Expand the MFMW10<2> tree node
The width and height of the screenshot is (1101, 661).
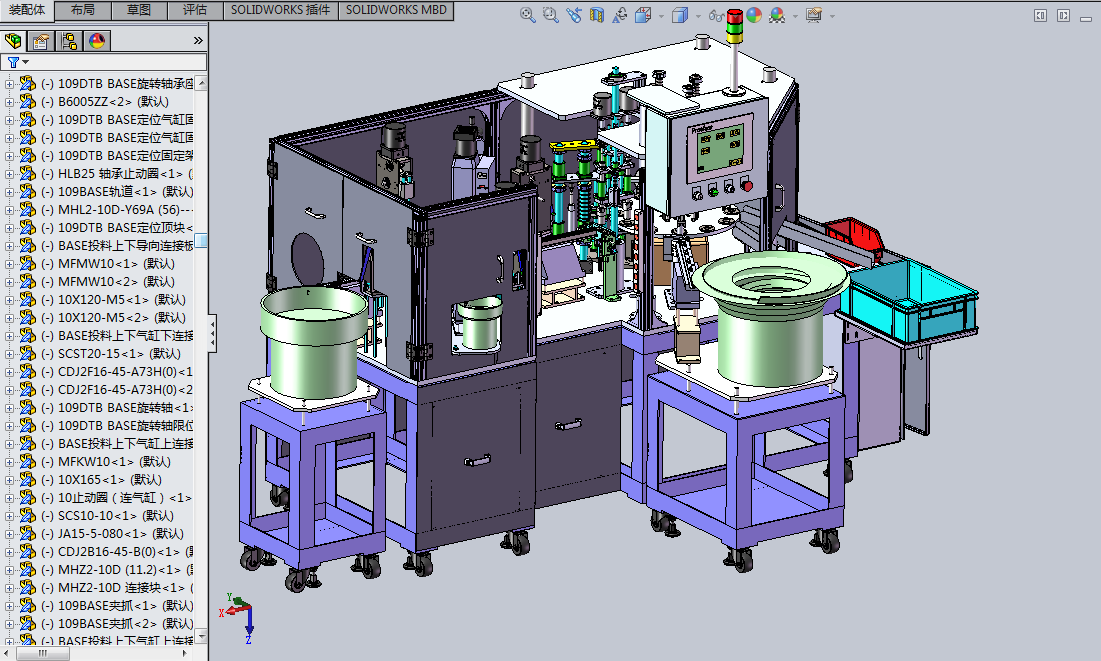(x=9, y=282)
